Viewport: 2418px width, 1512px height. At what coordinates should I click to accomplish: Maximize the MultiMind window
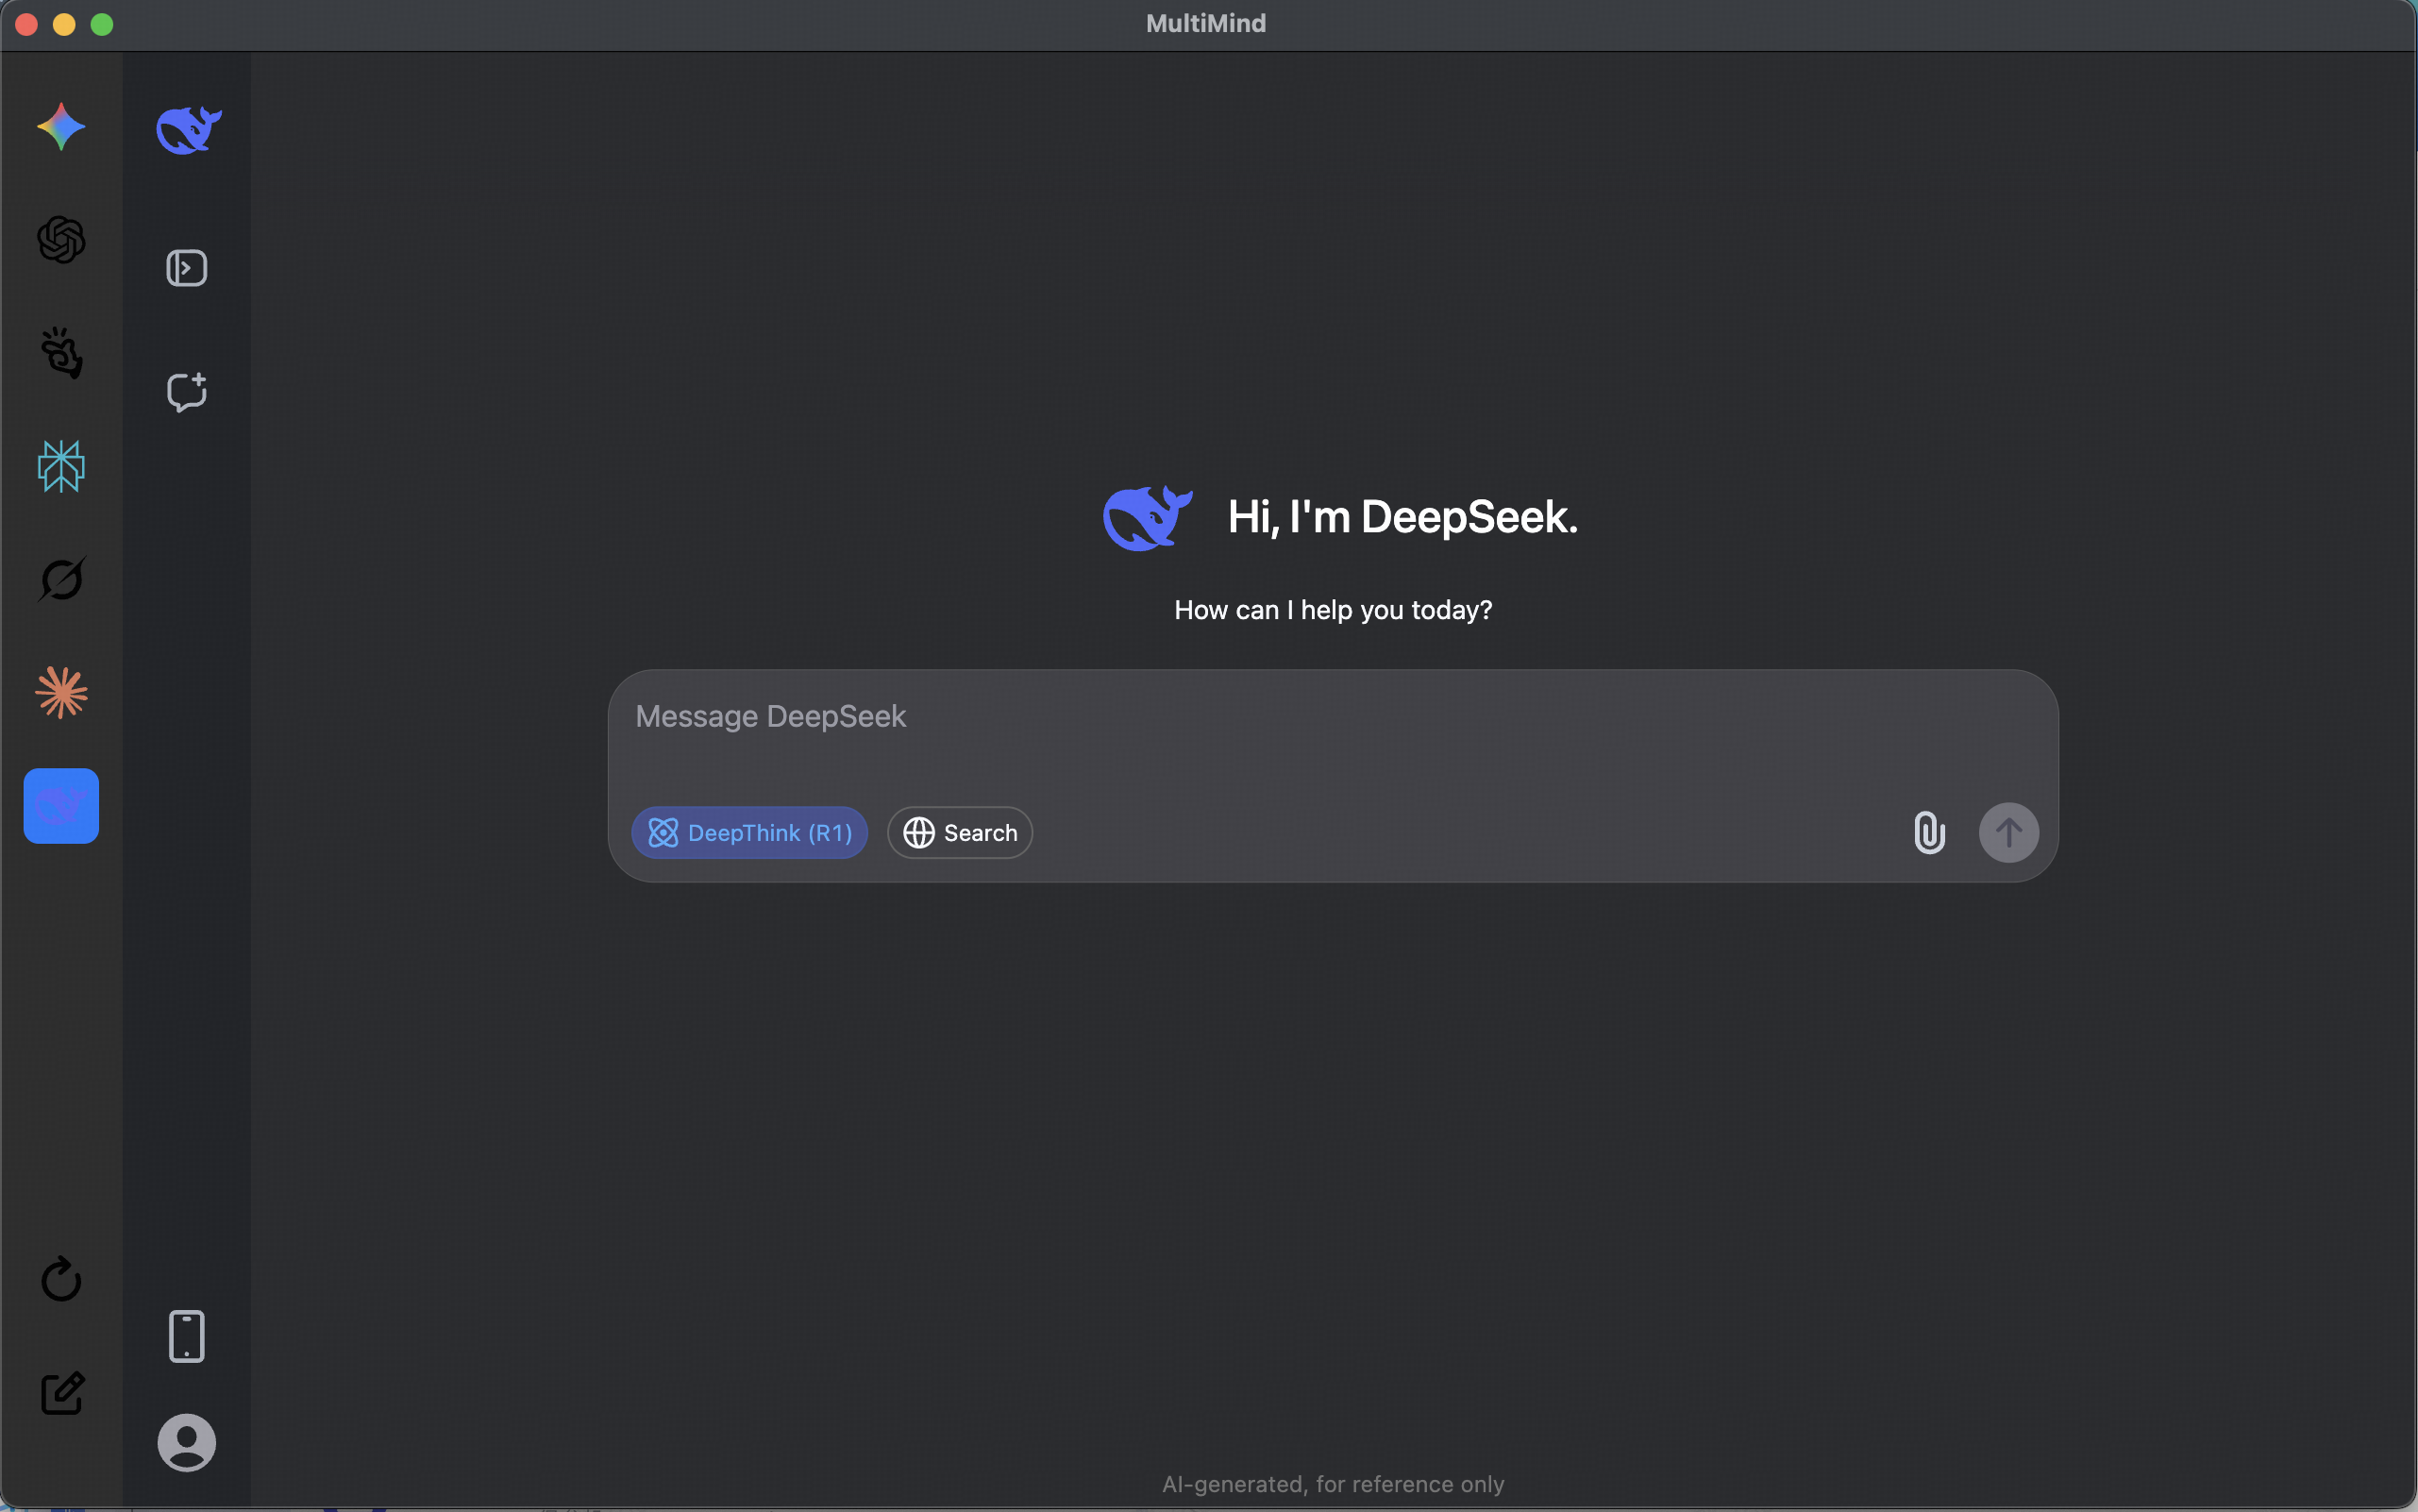[102, 24]
